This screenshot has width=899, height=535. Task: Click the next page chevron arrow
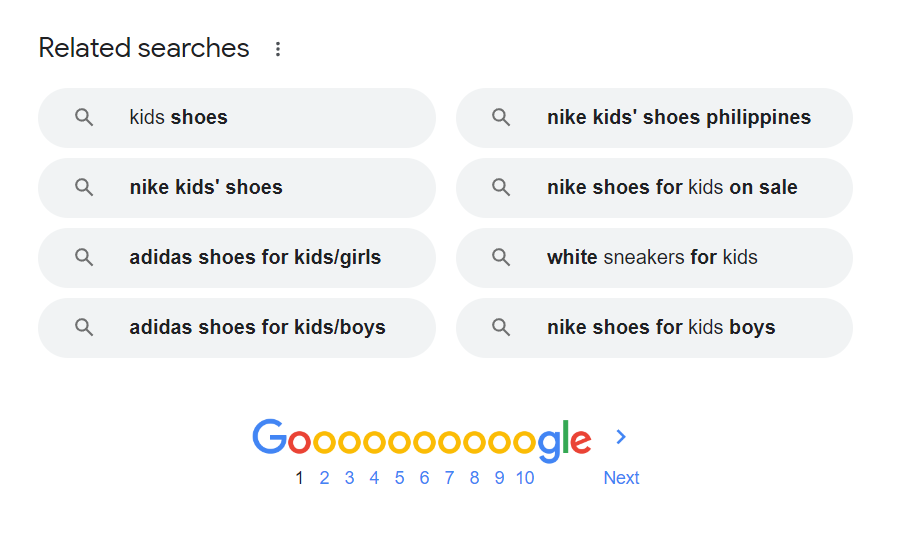tap(621, 437)
